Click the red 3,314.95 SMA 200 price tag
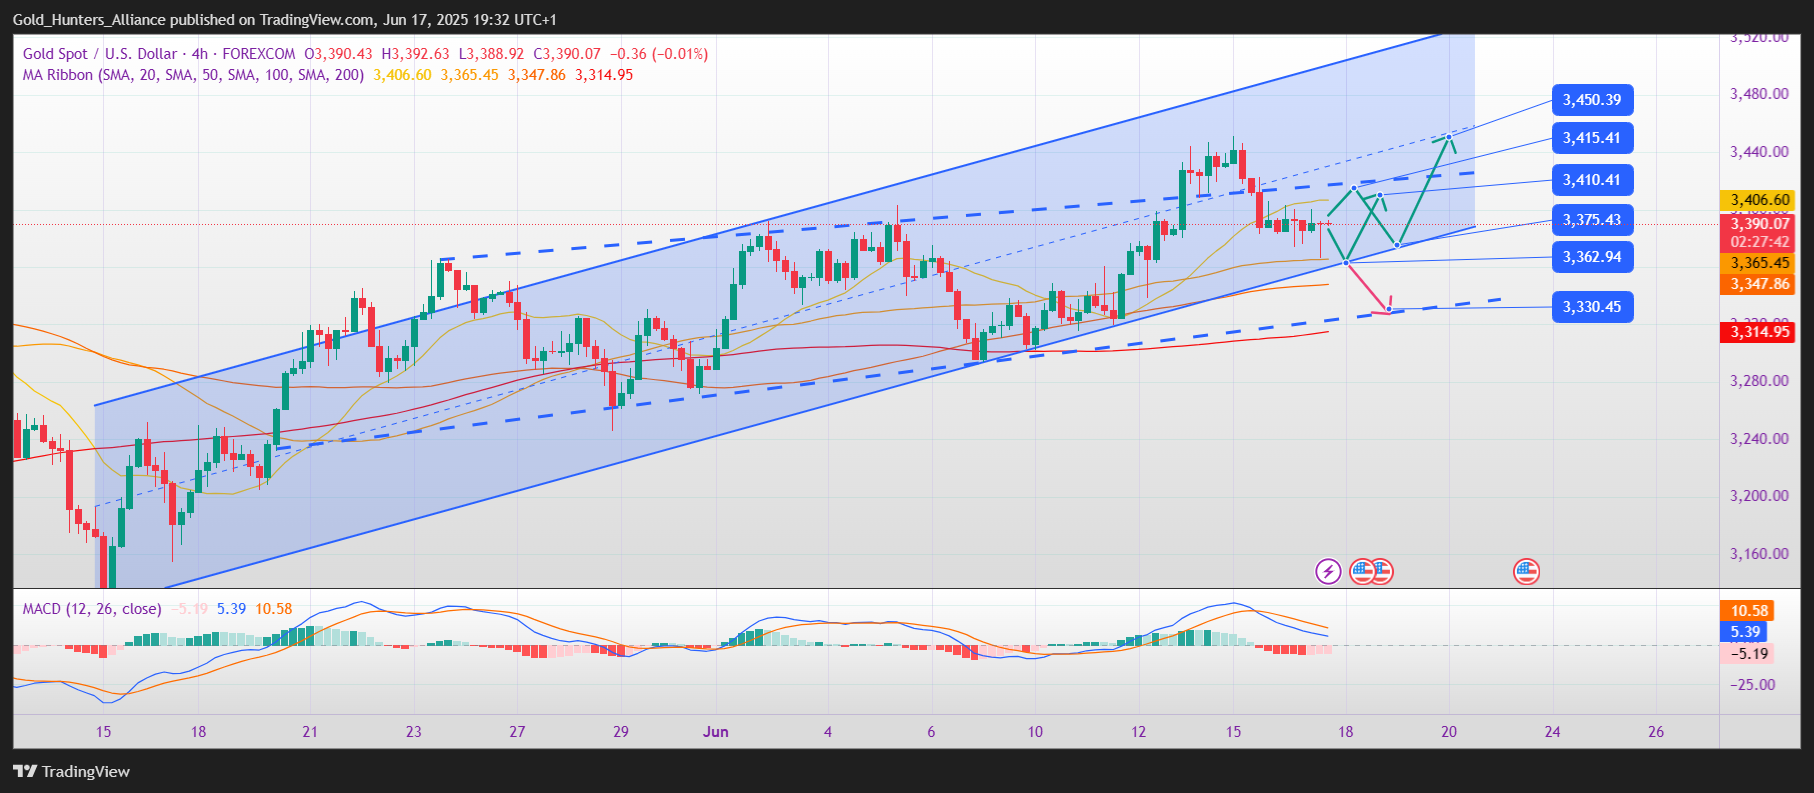The image size is (1814, 793). pos(1757,332)
